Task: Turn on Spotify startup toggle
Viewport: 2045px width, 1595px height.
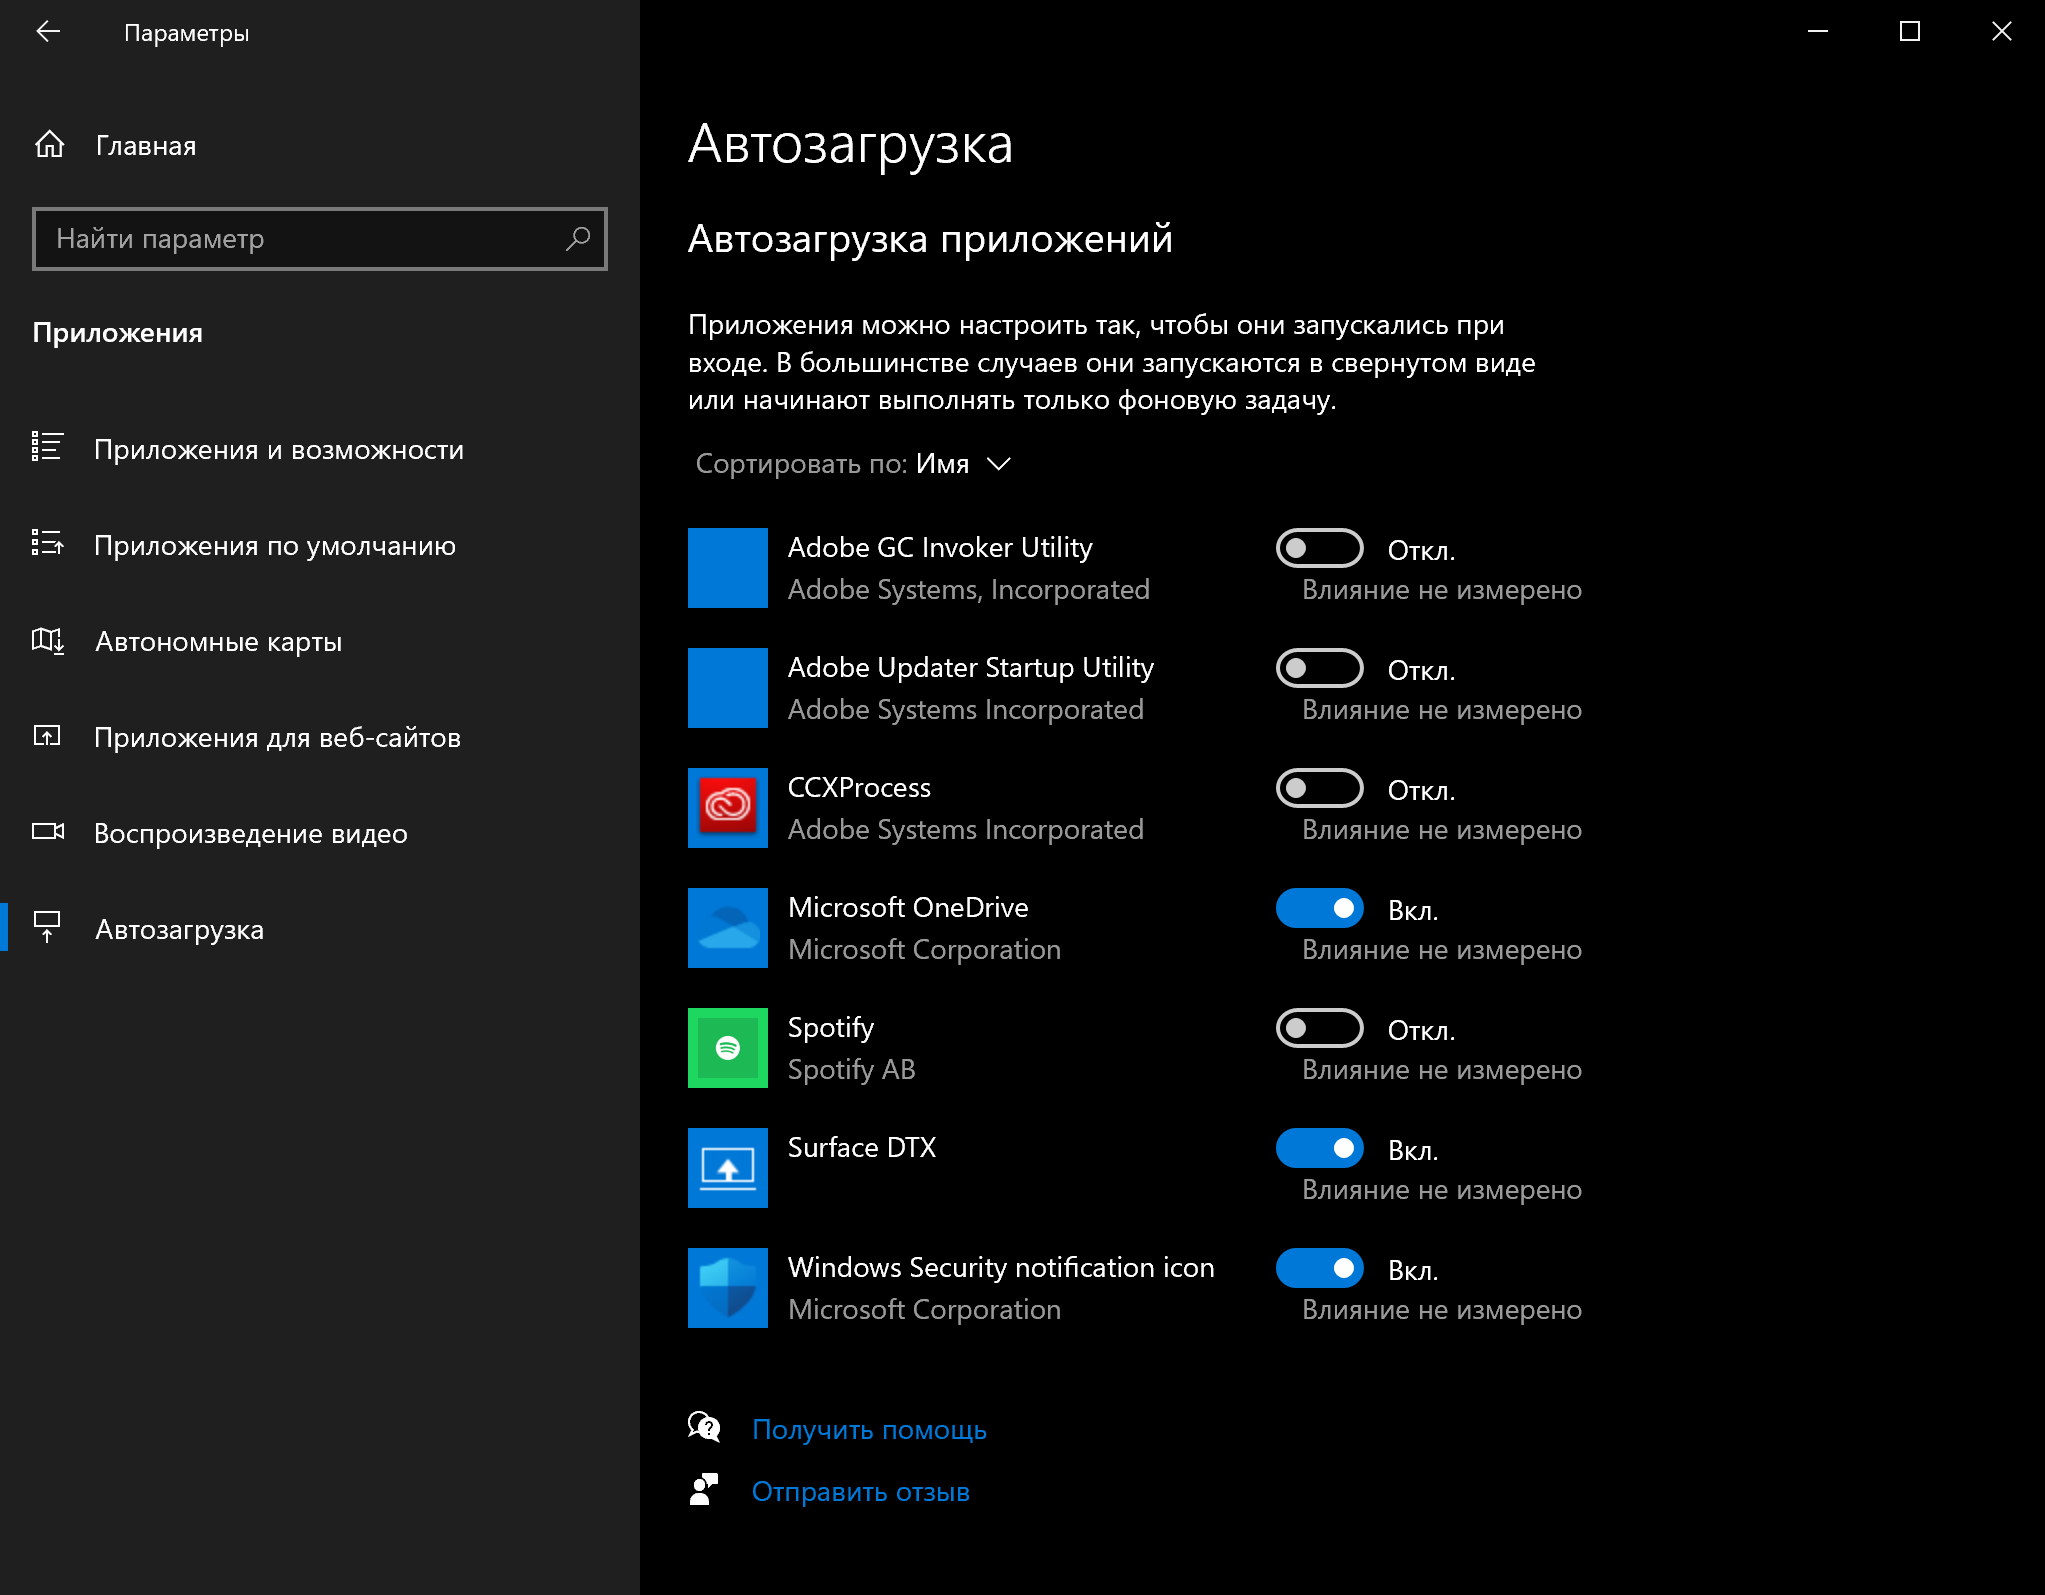Action: [x=1319, y=1028]
